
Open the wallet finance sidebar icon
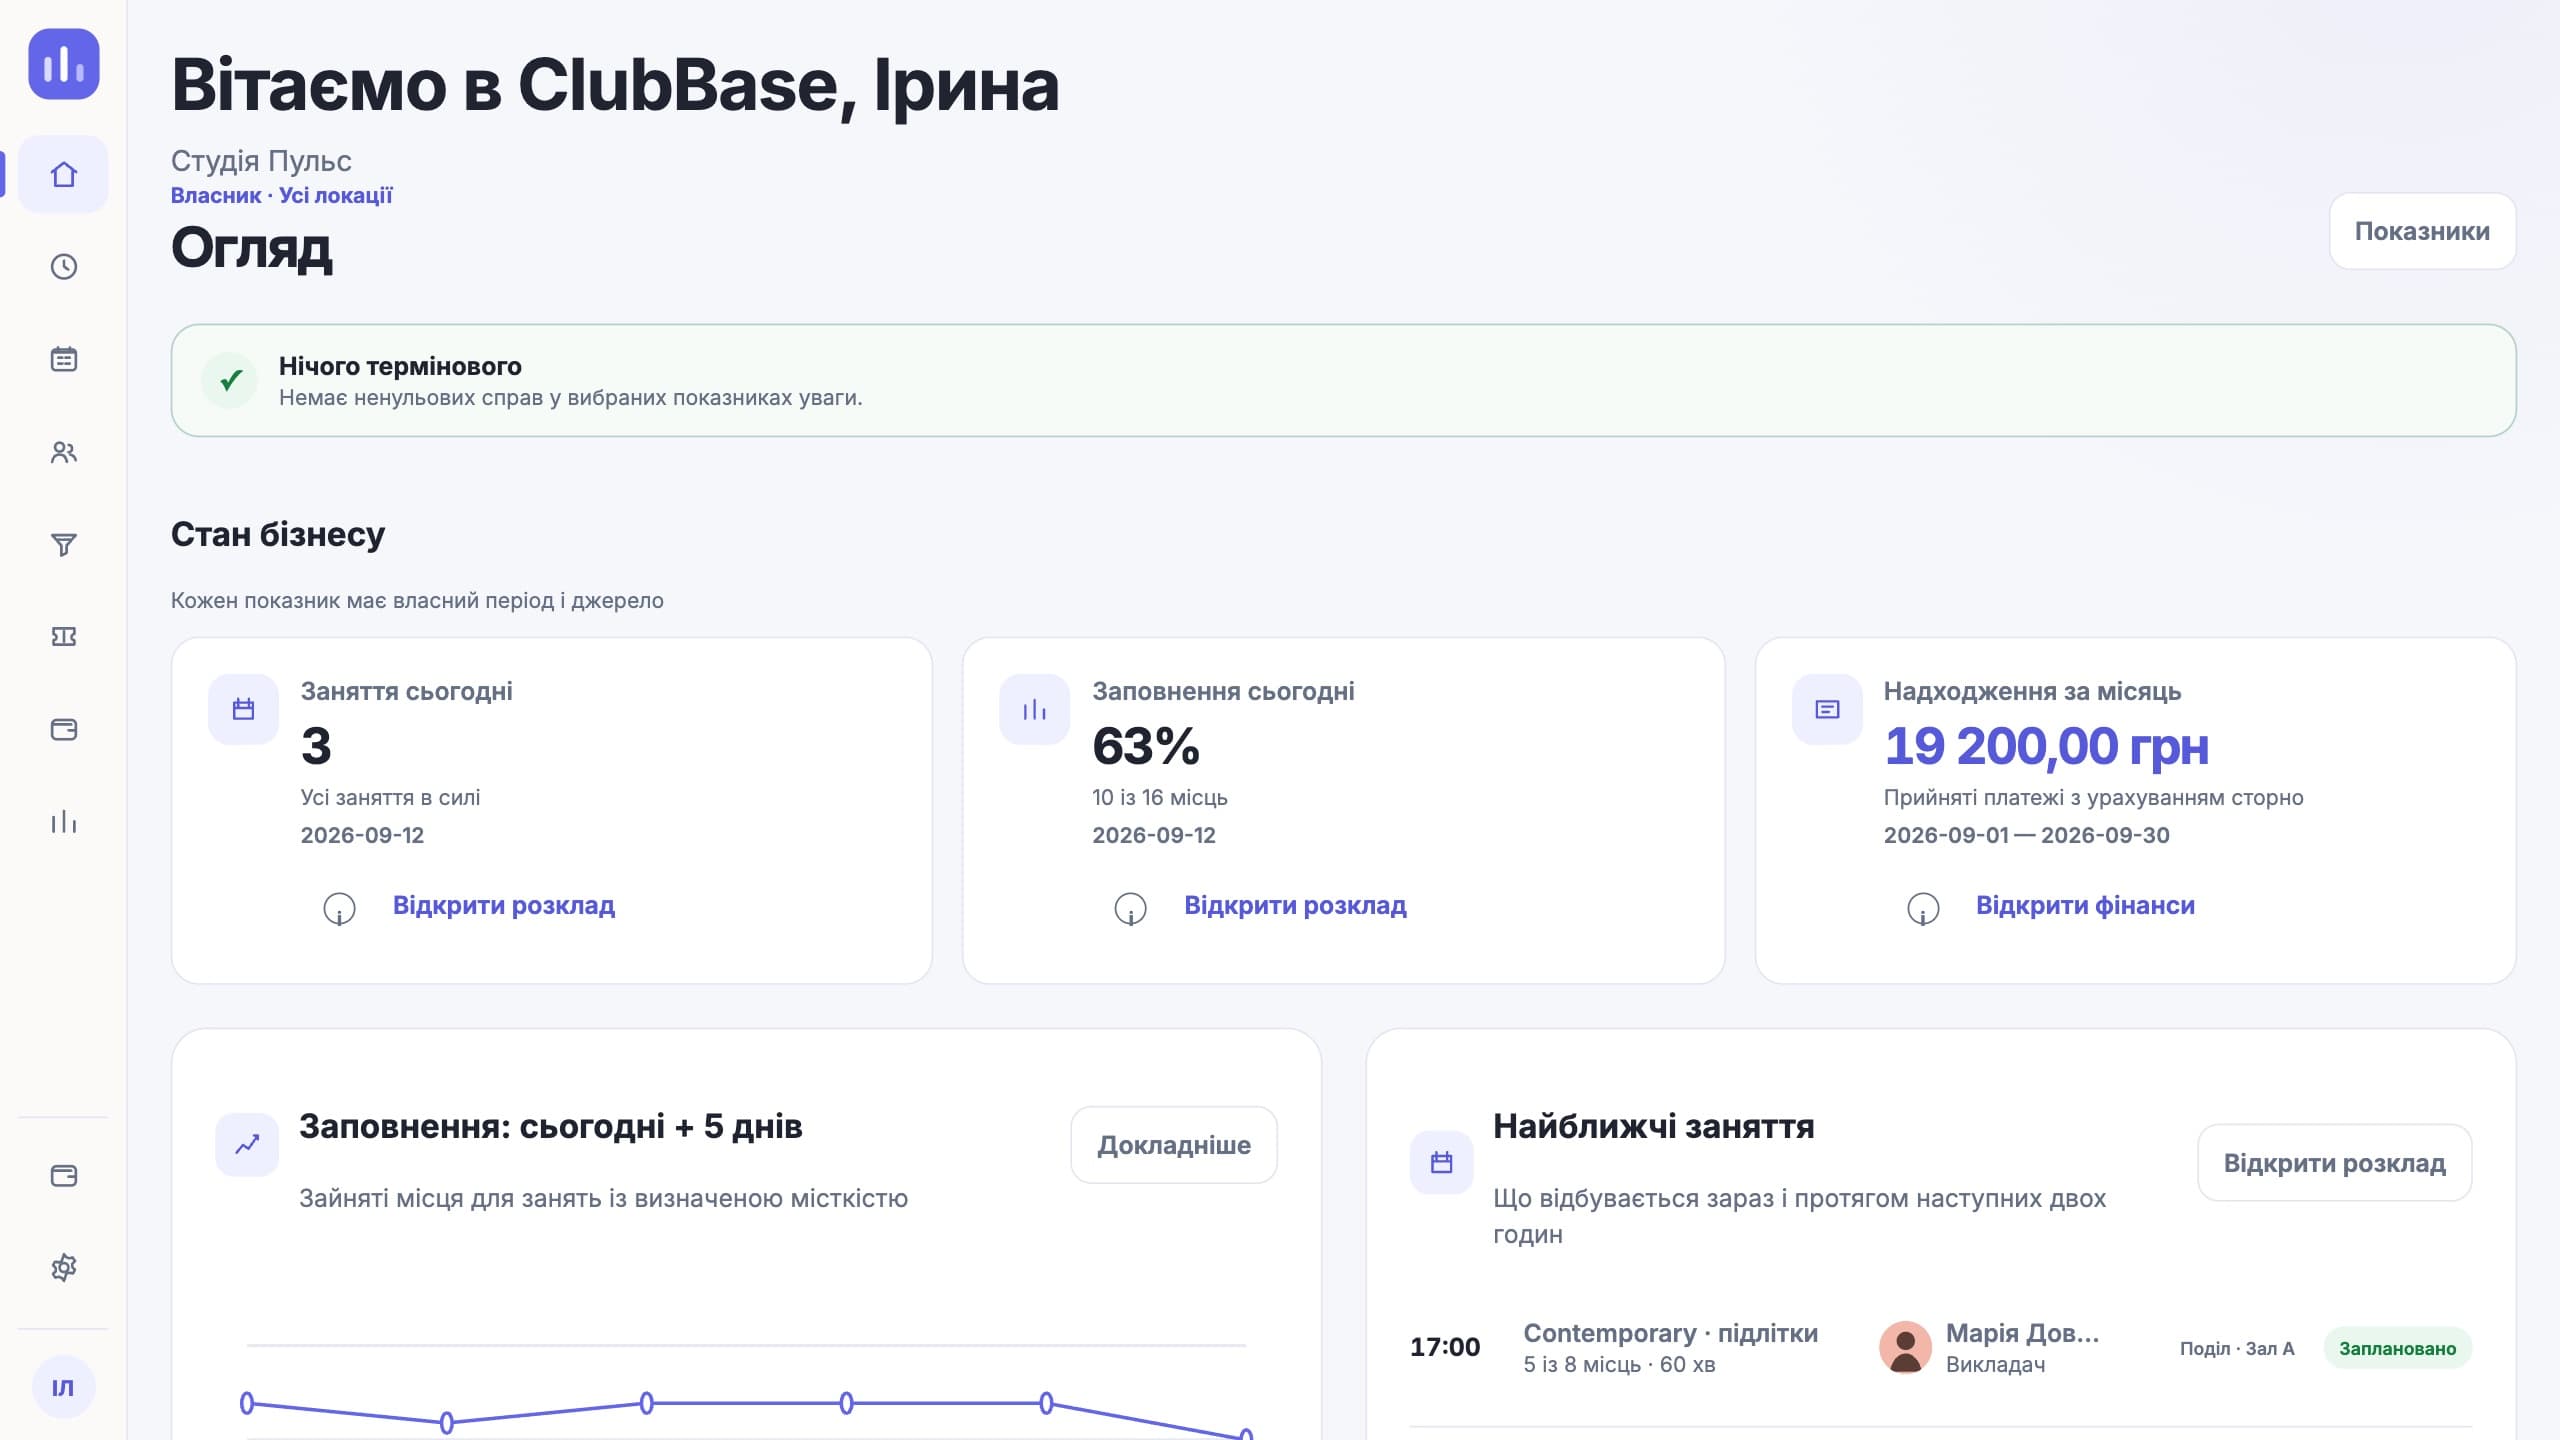64,729
